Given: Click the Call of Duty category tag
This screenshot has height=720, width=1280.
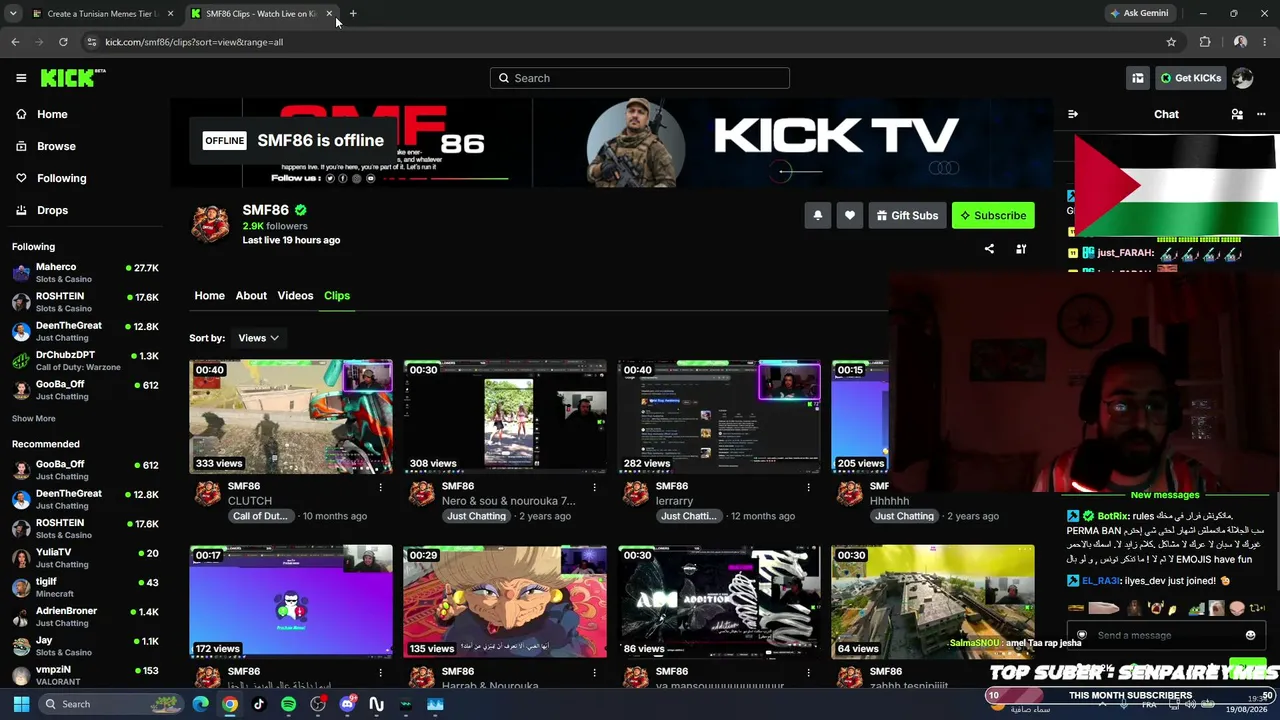Looking at the screenshot, I should (260, 516).
